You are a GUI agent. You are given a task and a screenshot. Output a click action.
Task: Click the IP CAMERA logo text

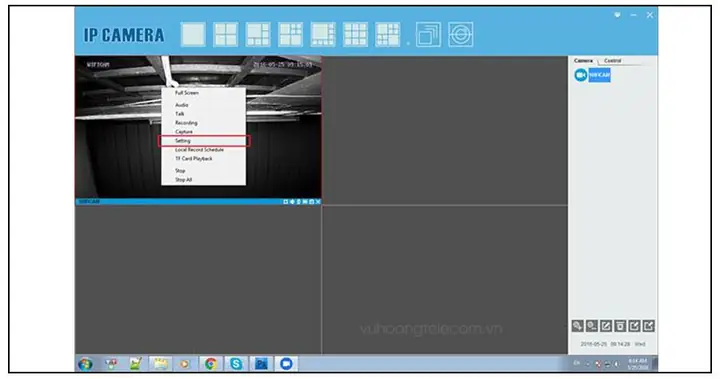pyautogui.click(x=124, y=35)
